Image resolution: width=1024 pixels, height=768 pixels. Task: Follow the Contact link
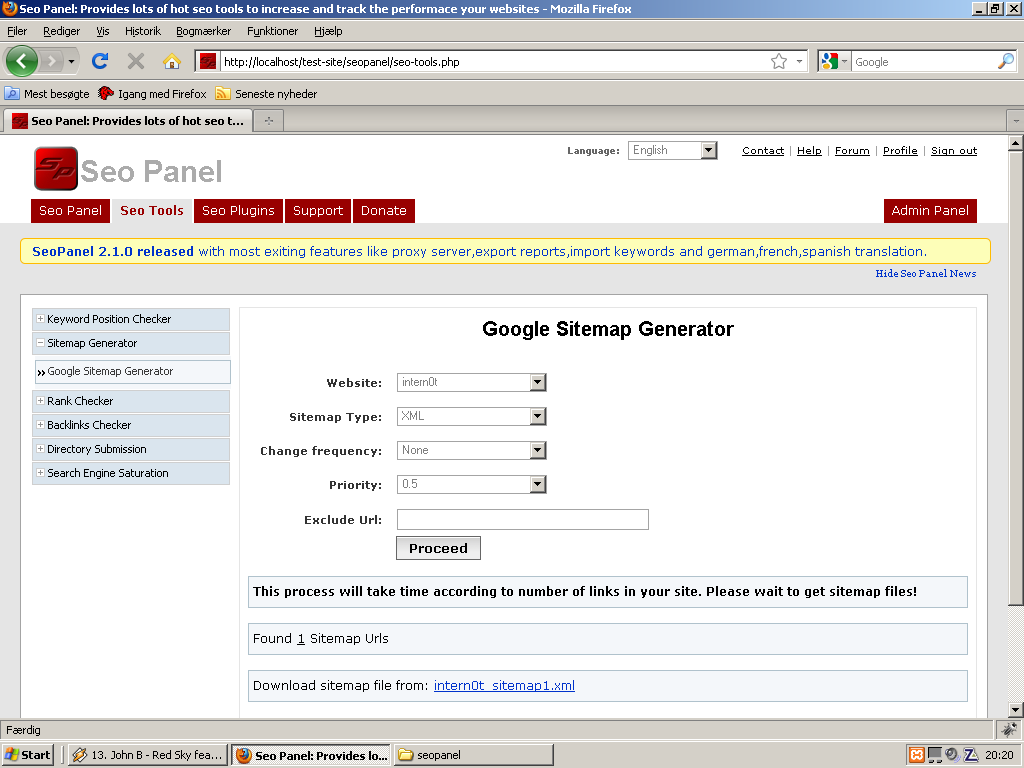point(763,150)
